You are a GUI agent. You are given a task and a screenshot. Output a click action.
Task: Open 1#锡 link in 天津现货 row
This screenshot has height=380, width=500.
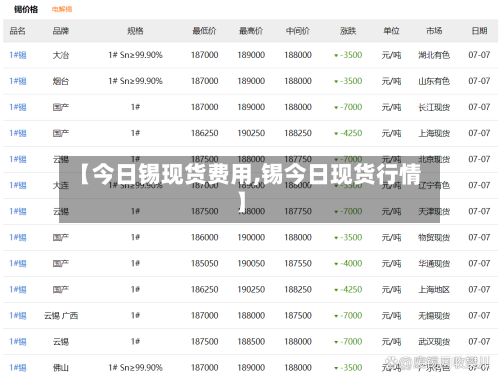tap(18, 211)
